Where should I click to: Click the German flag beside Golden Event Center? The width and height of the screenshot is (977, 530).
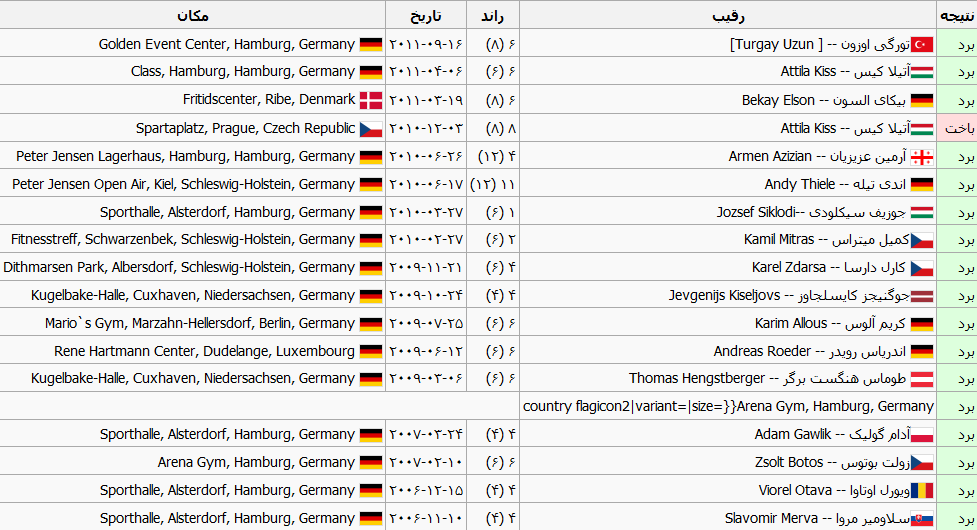click(x=371, y=44)
